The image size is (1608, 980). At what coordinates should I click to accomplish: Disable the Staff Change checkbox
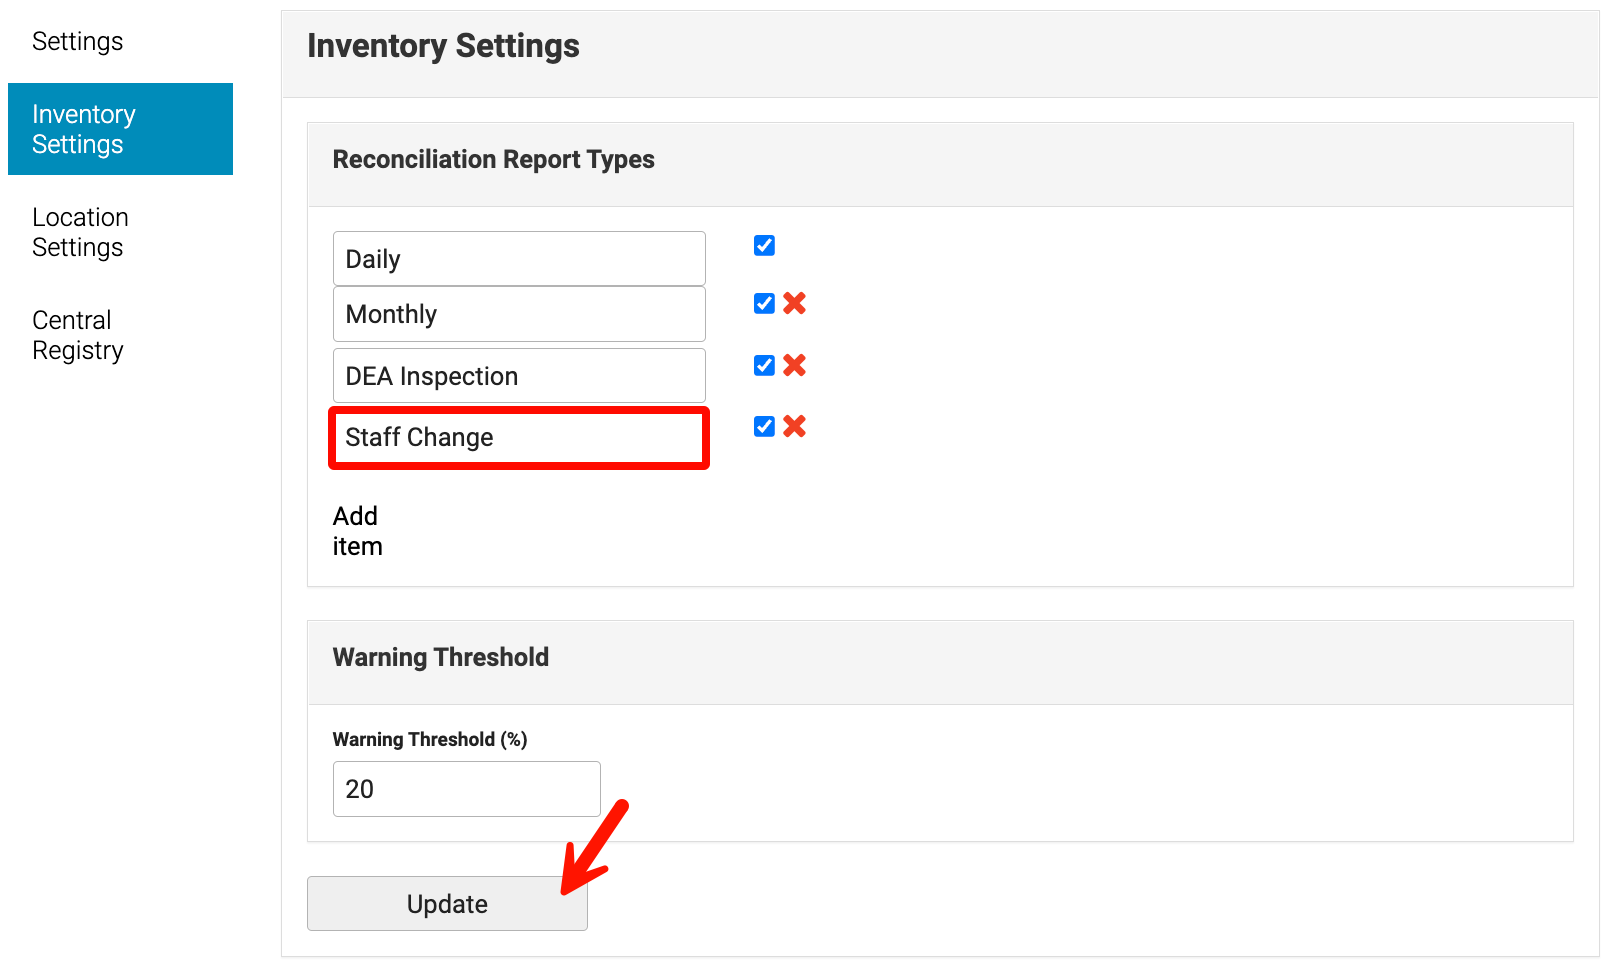pyautogui.click(x=763, y=426)
